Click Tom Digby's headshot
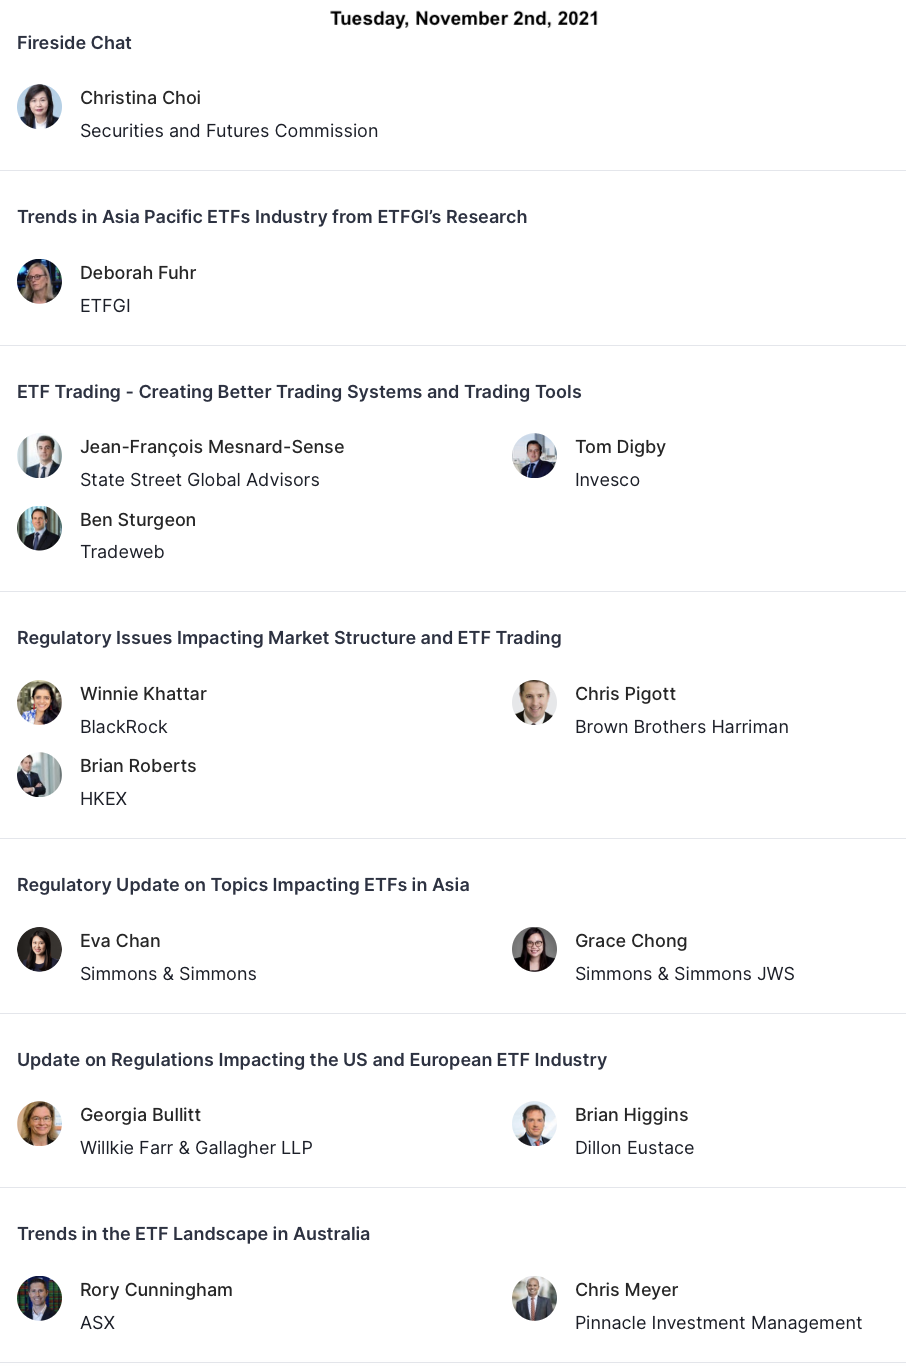The image size is (906, 1366). [534, 456]
